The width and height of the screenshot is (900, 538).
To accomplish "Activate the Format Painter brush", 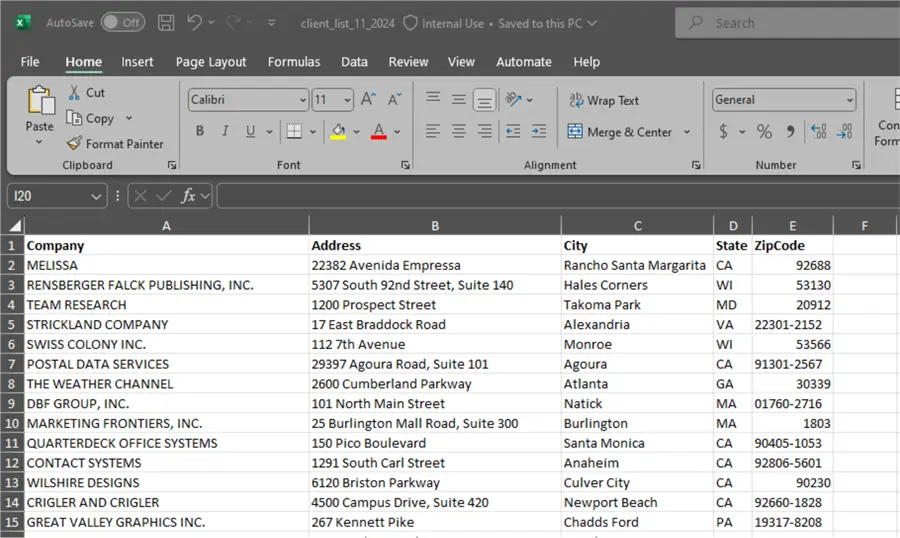I will [115, 144].
